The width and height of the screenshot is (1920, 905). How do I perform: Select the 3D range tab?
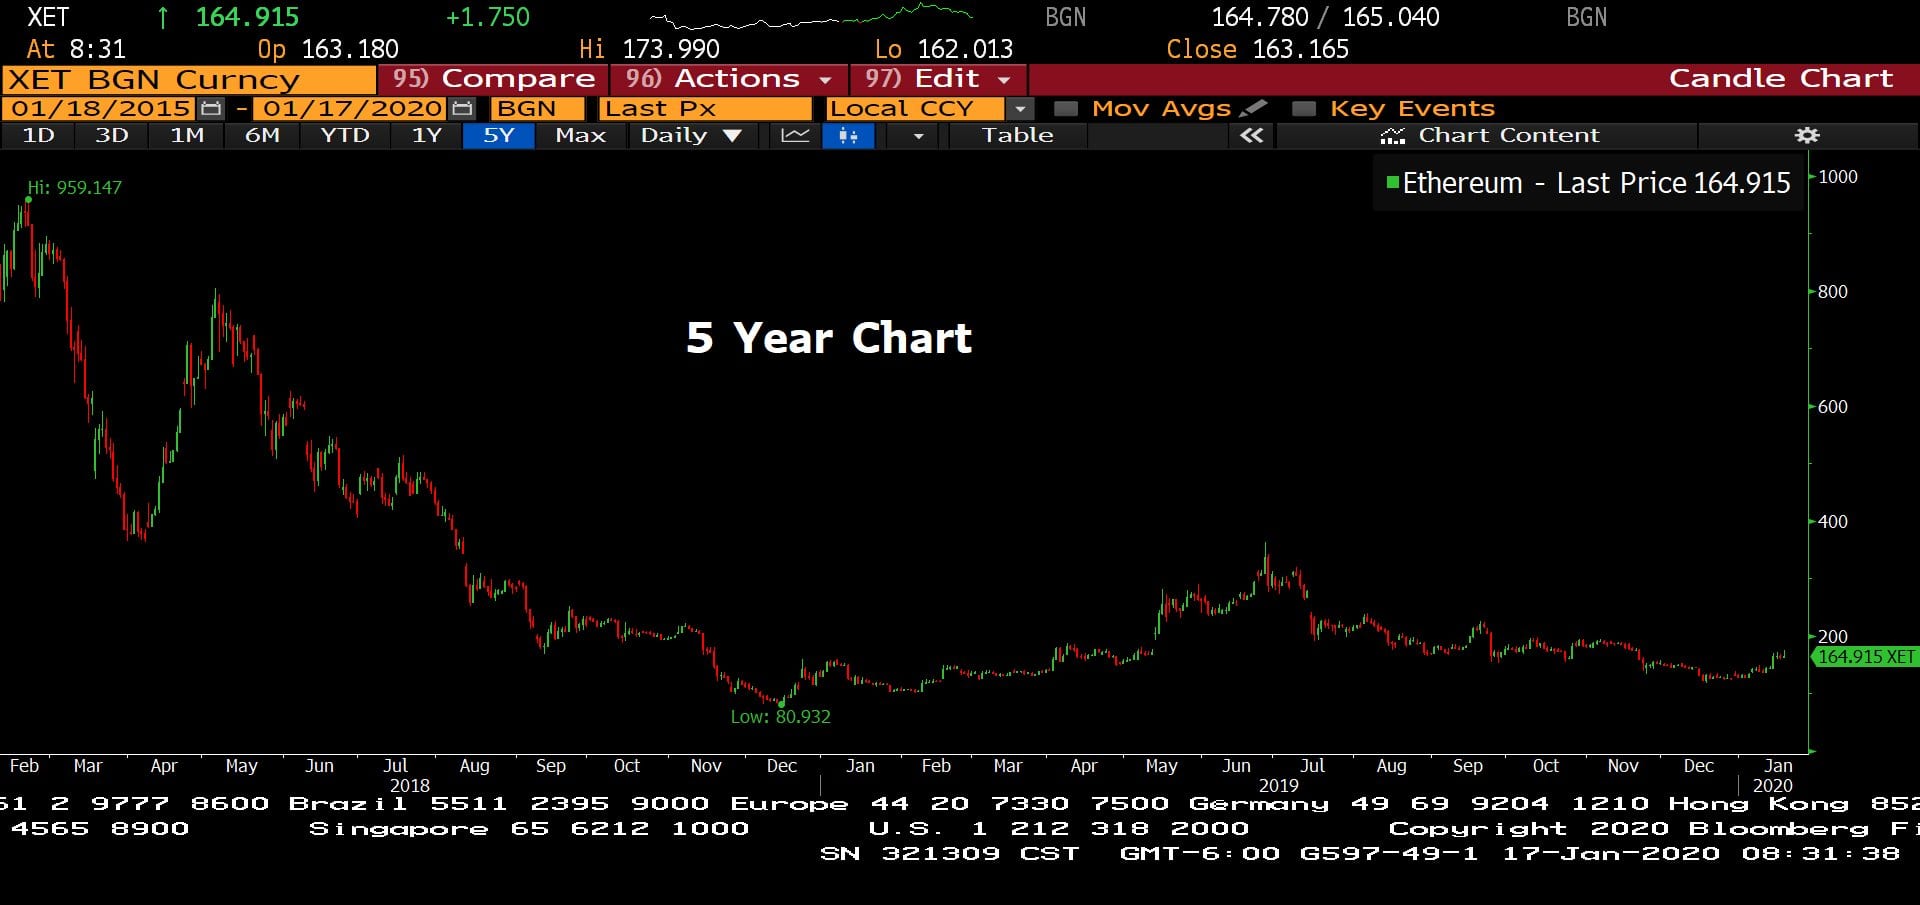pyautogui.click(x=111, y=135)
